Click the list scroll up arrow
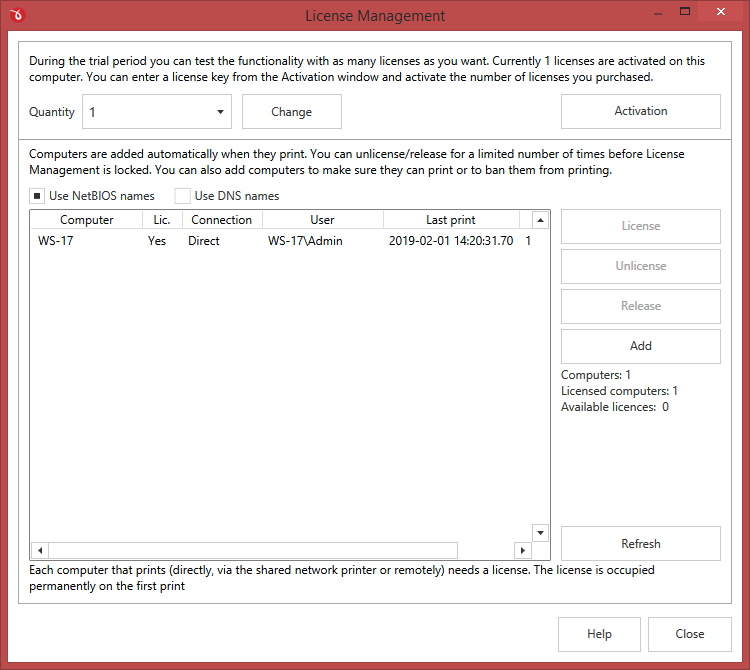This screenshot has height=670, width=750. (x=540, y=220)
